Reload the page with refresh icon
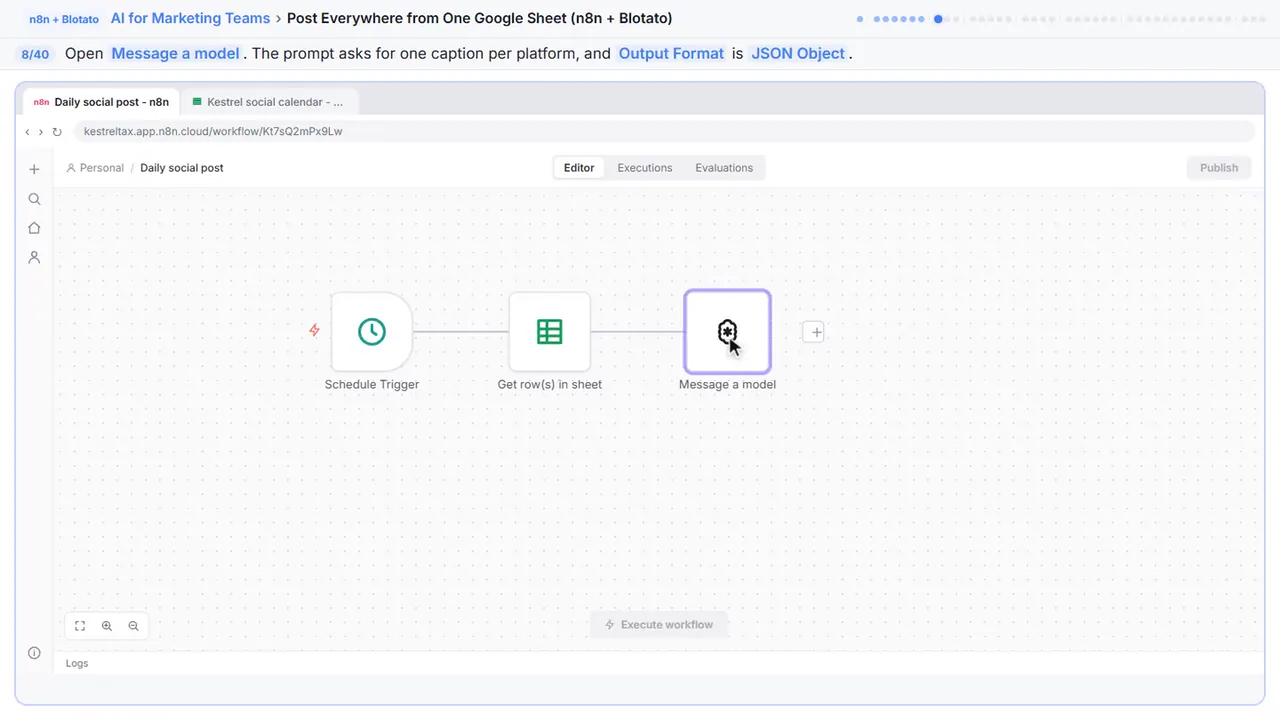This screenshot has width=1280, height=720. point(57,132)
